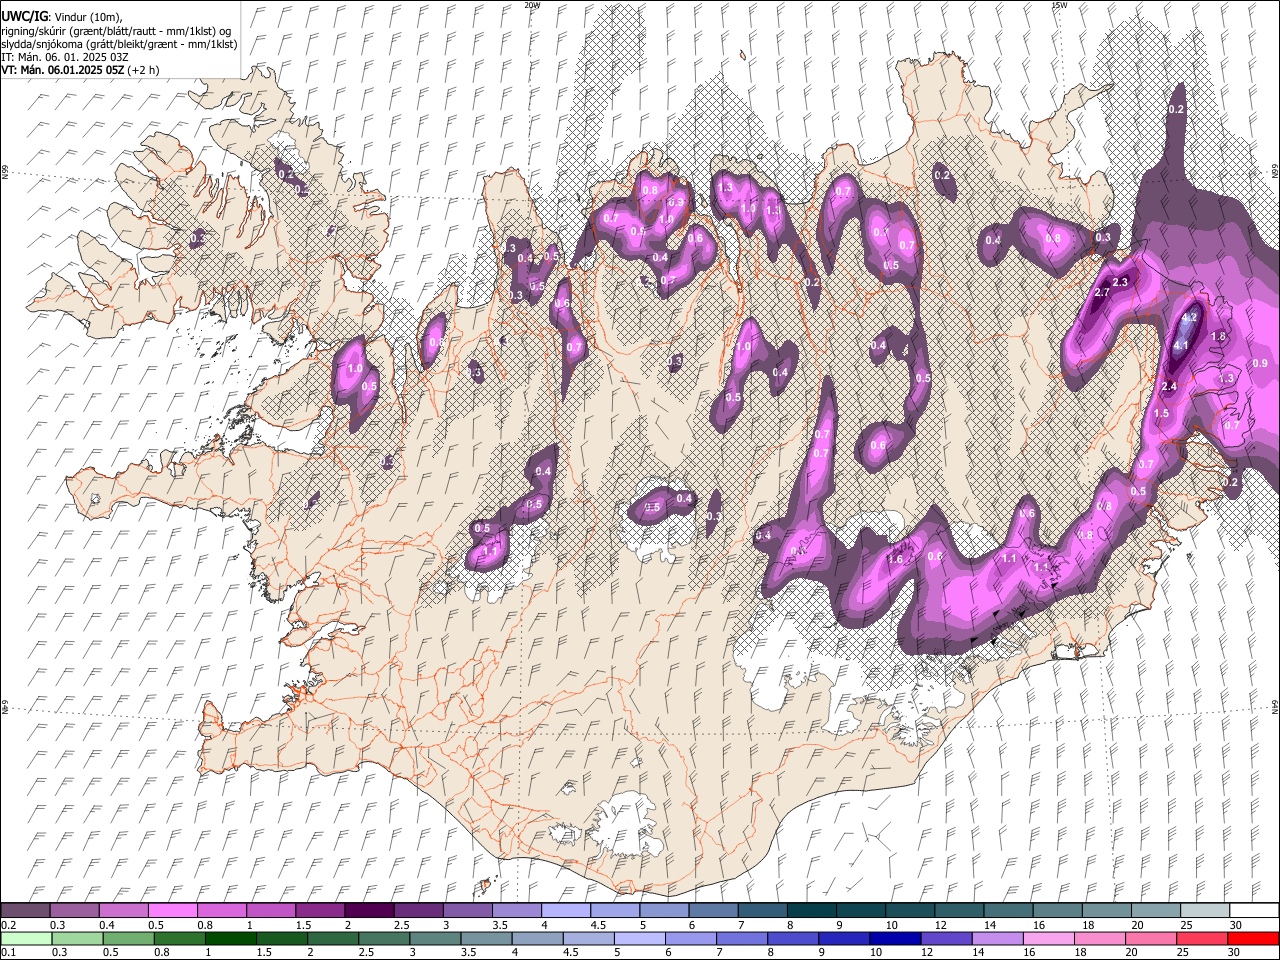1280x960 pixels.
Task: Click the '2.7' value on the map
Action: tap(1103, 293)
